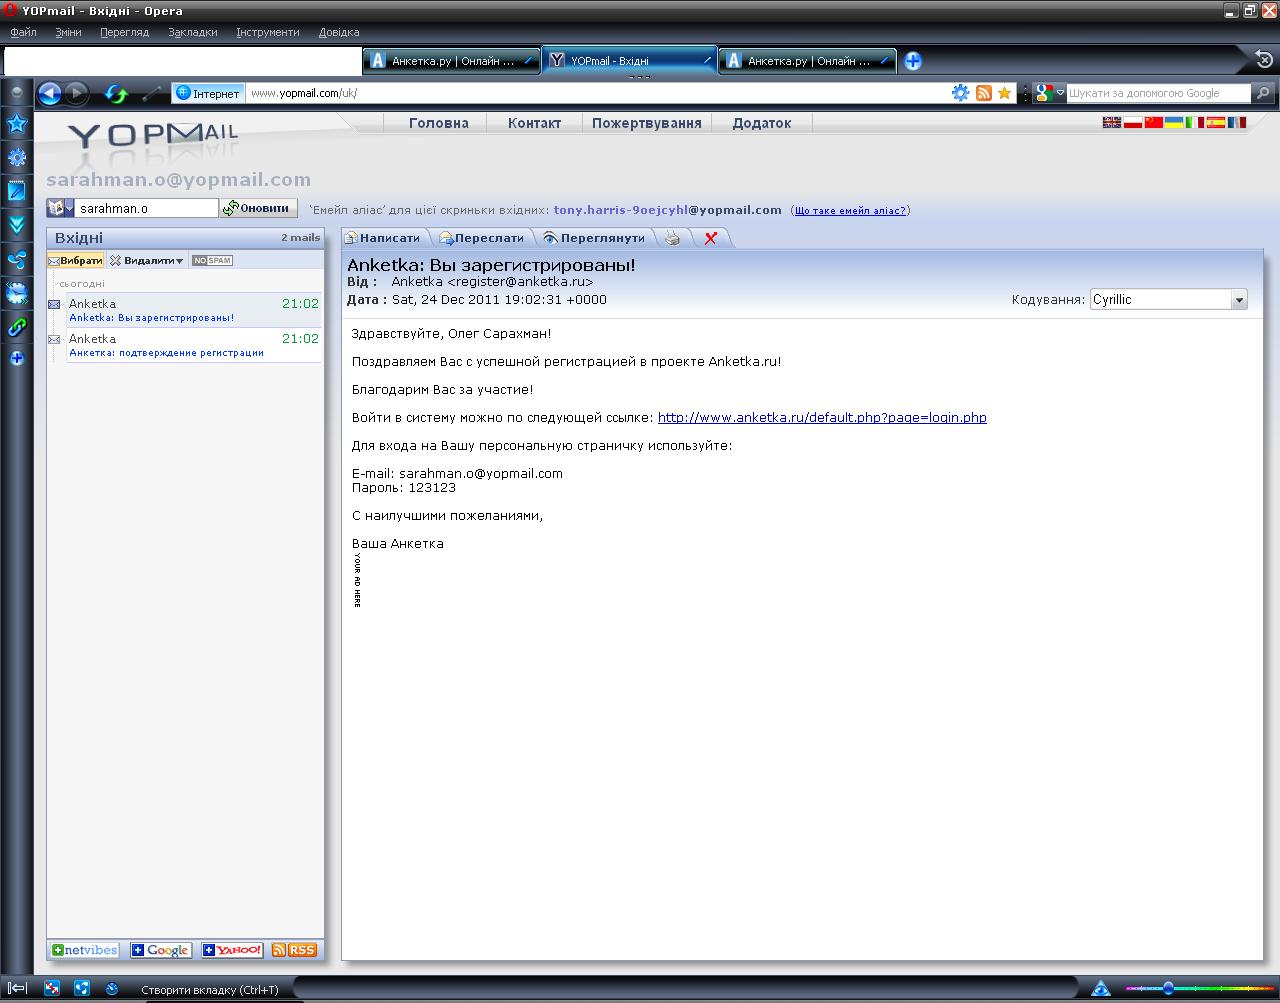Click the Forward navigation arrow

(76, 94)
